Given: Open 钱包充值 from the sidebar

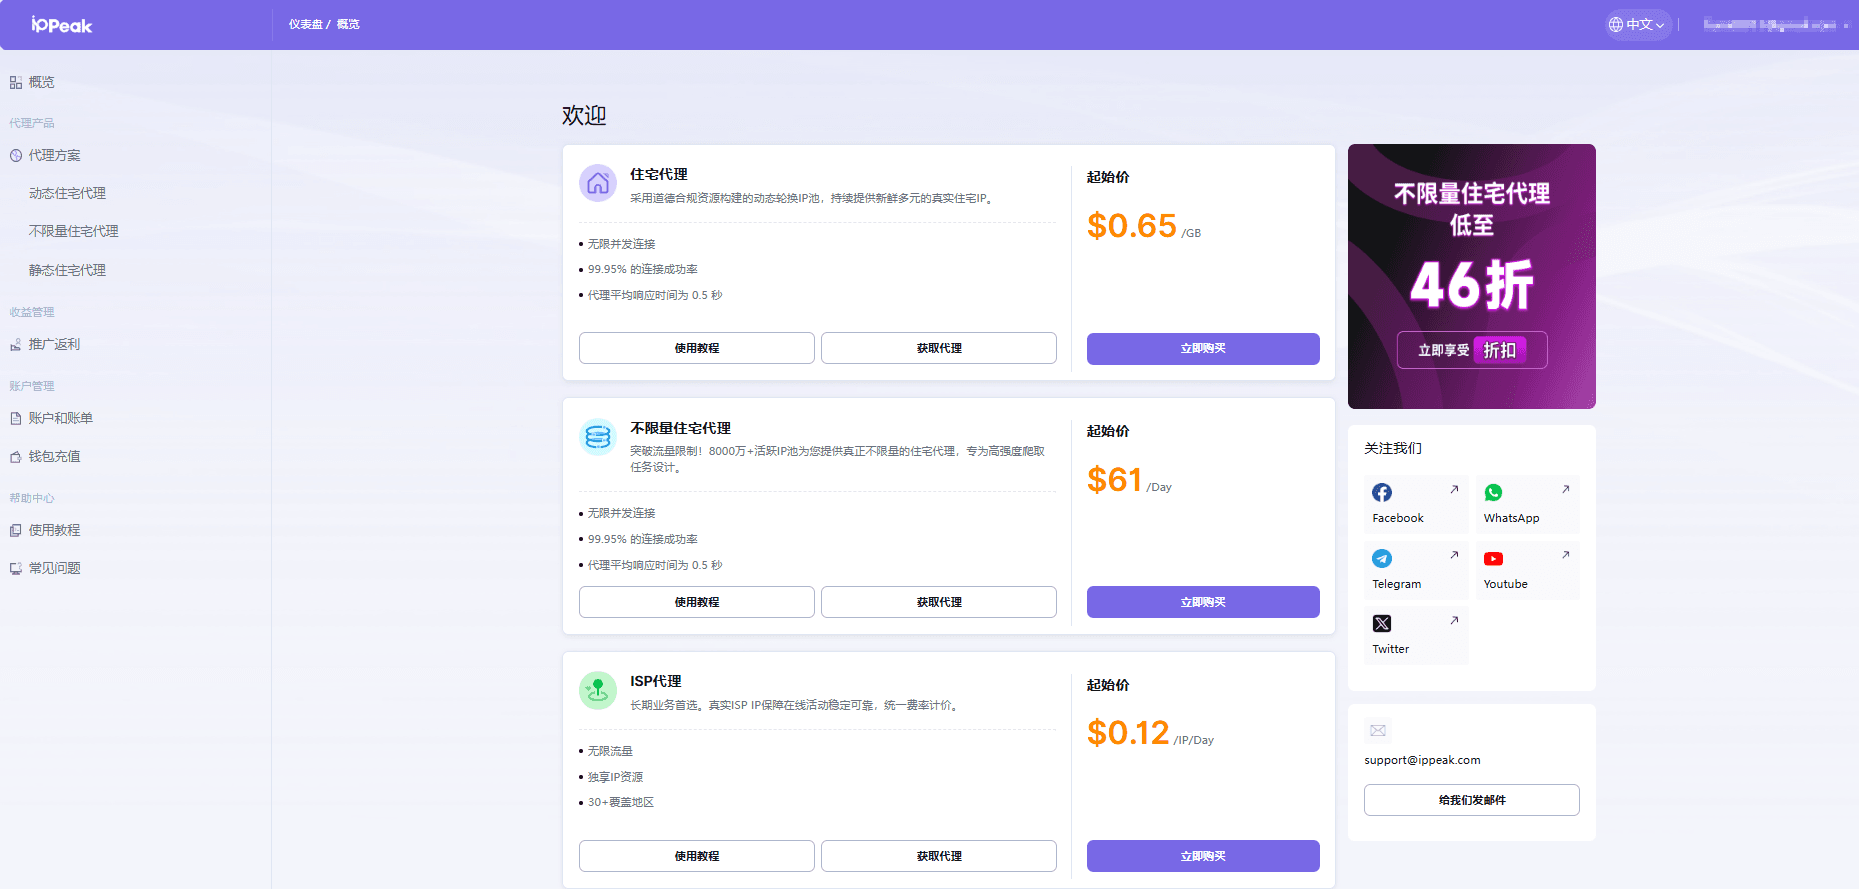Looking at the screenshot, I should 54,457.
